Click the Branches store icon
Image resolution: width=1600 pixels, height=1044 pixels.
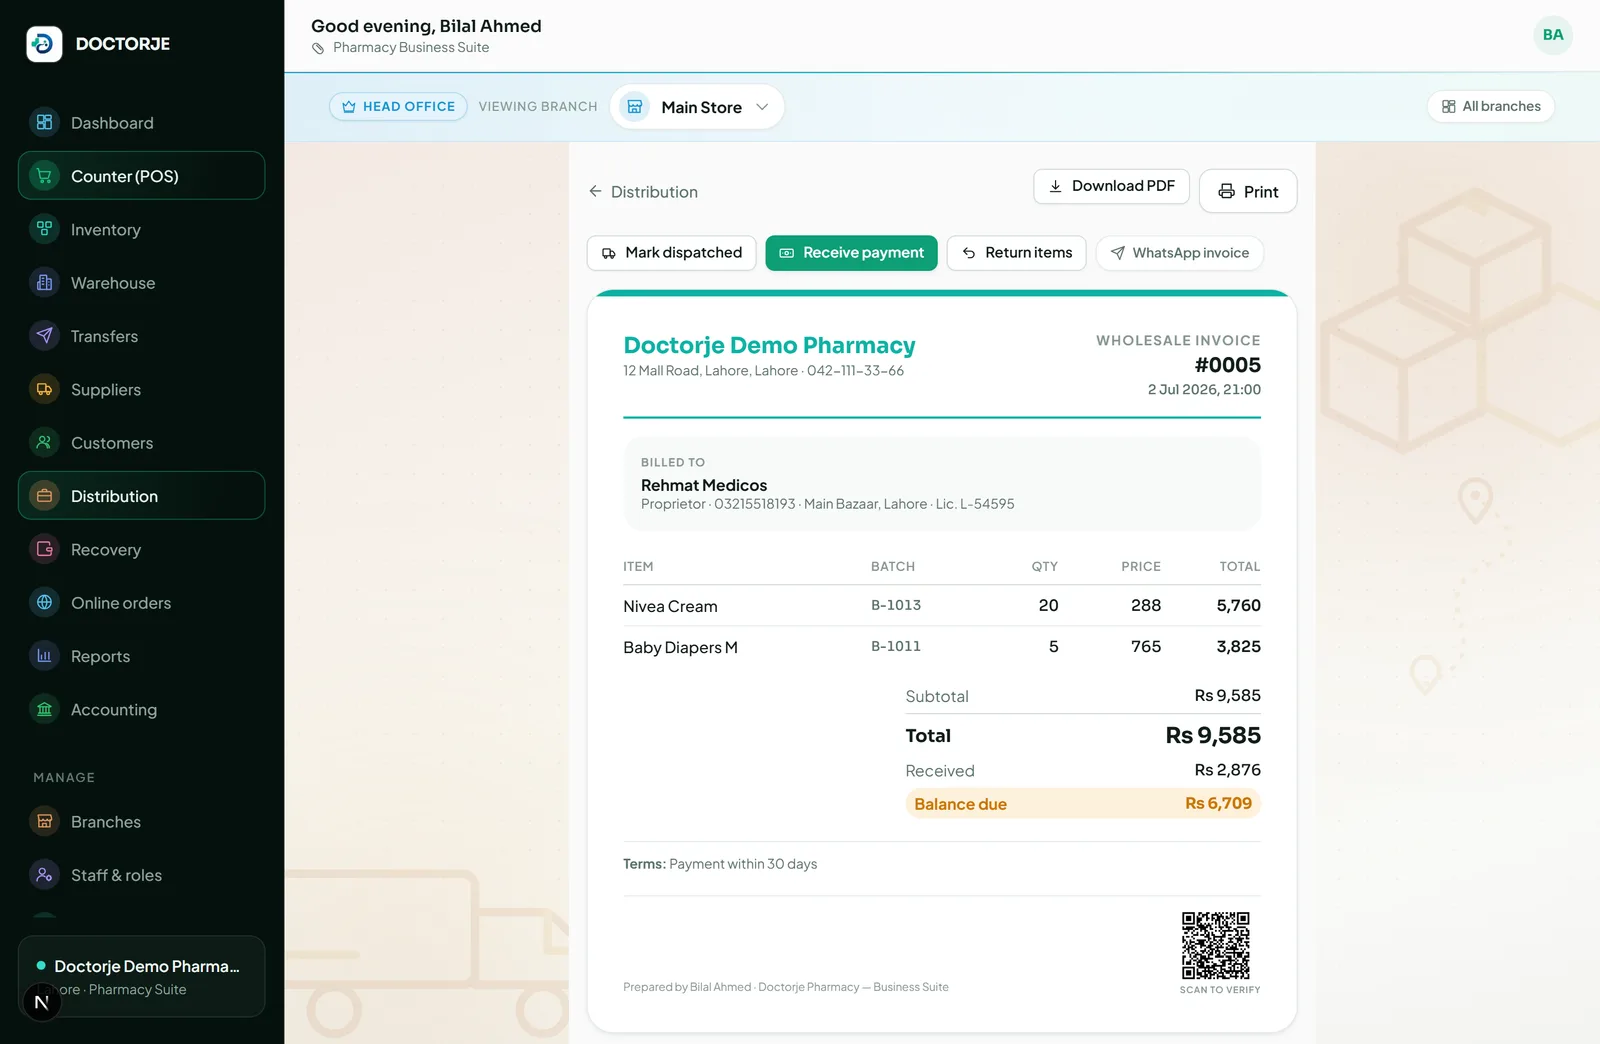pyautogui.click(x=44, y=822)
